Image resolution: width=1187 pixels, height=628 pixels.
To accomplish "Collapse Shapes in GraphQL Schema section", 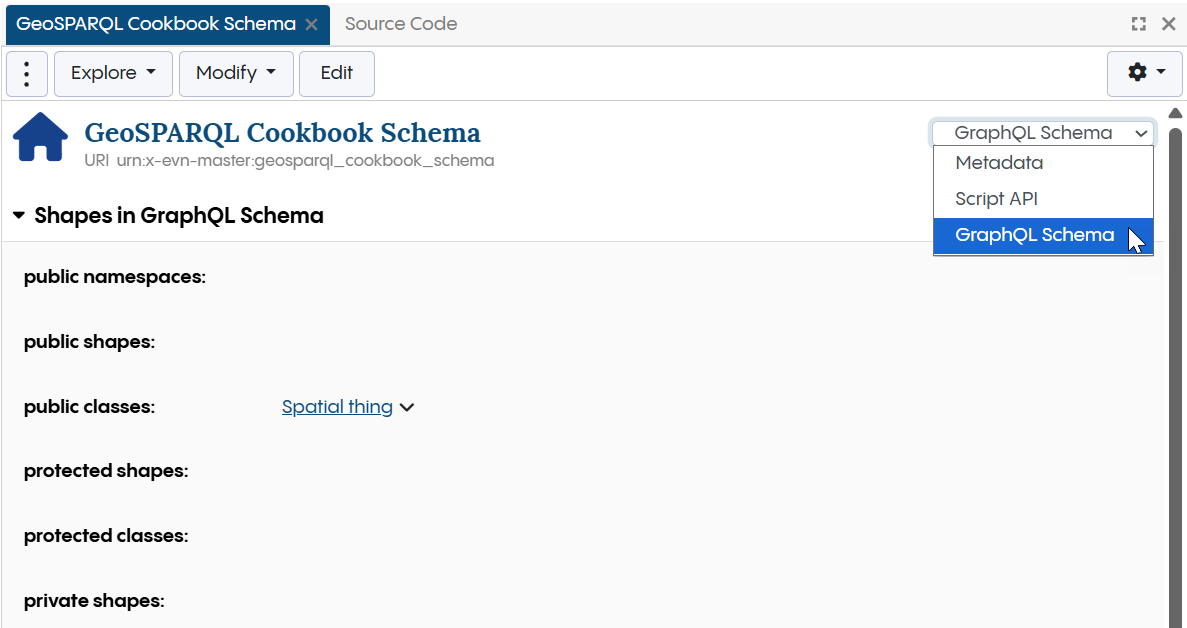I will click(x=19, y=216).
